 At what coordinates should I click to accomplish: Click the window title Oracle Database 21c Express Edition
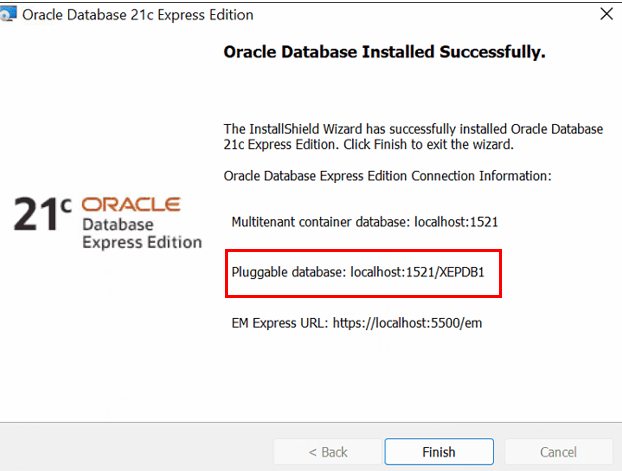(138, 15)
